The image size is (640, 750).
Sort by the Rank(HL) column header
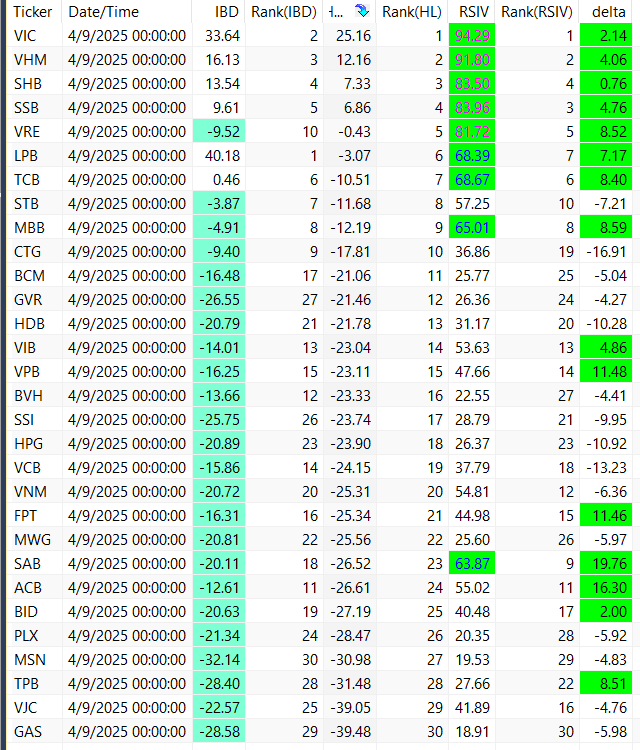[x=411, y=11]
